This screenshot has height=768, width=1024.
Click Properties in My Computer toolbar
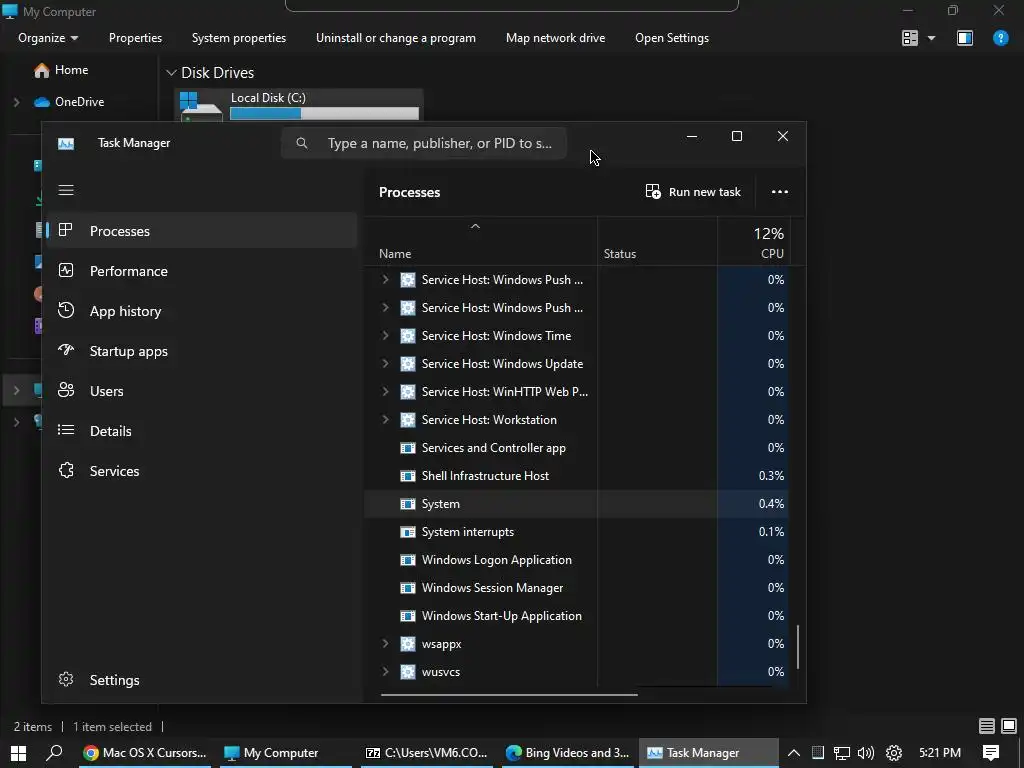[135, 38]
